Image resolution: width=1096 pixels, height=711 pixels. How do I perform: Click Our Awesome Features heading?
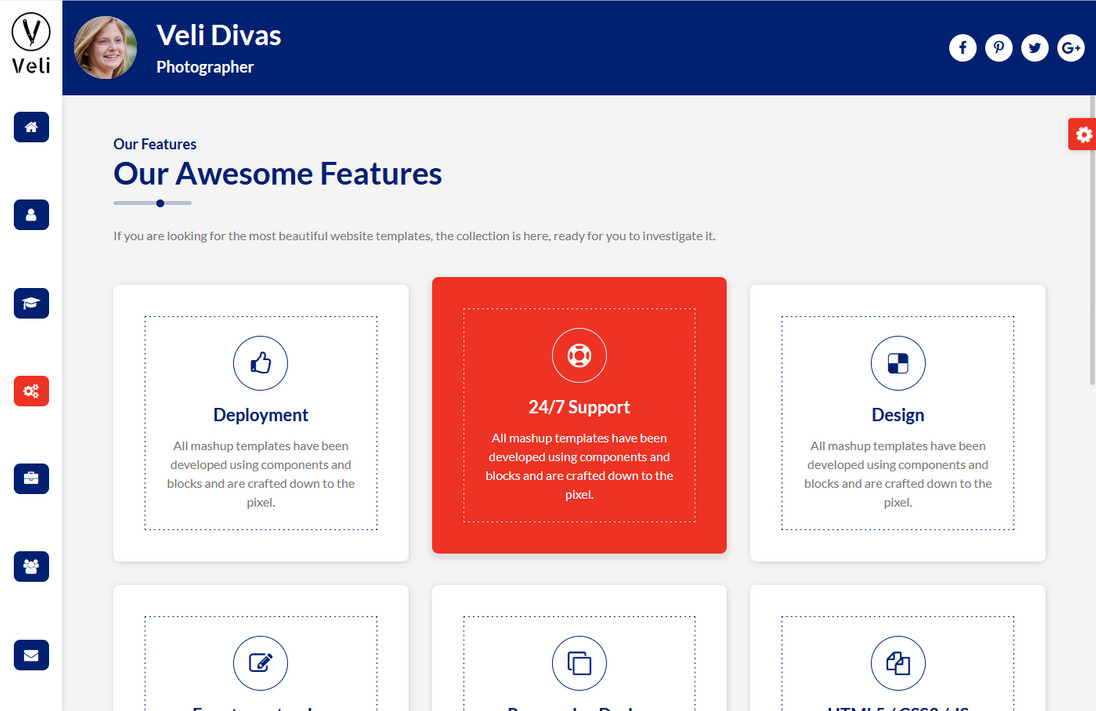tap(277, 173)
